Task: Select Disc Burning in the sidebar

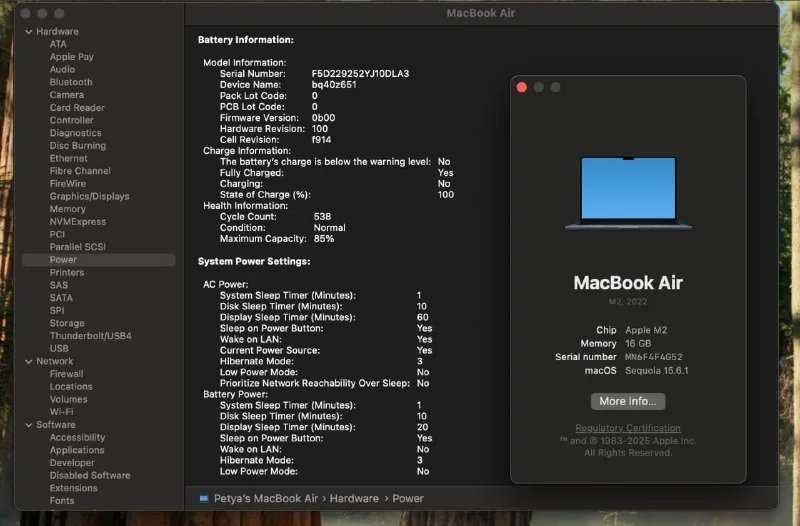Action: [78, 146]
